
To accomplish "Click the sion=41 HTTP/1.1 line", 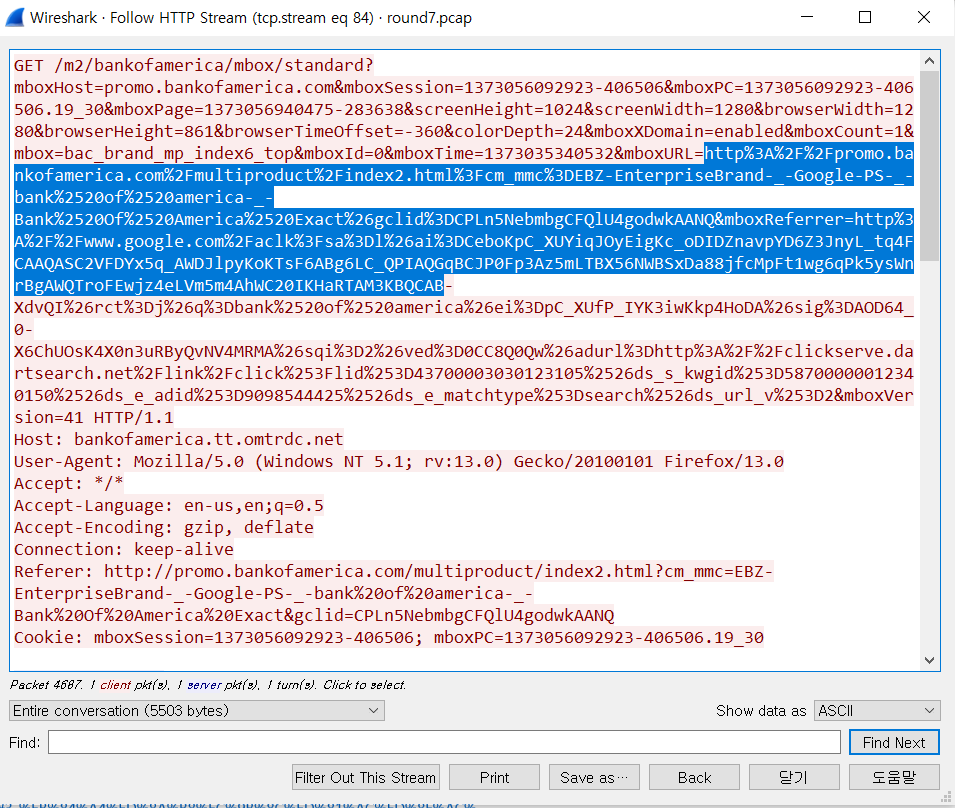I will coord(94,417).
